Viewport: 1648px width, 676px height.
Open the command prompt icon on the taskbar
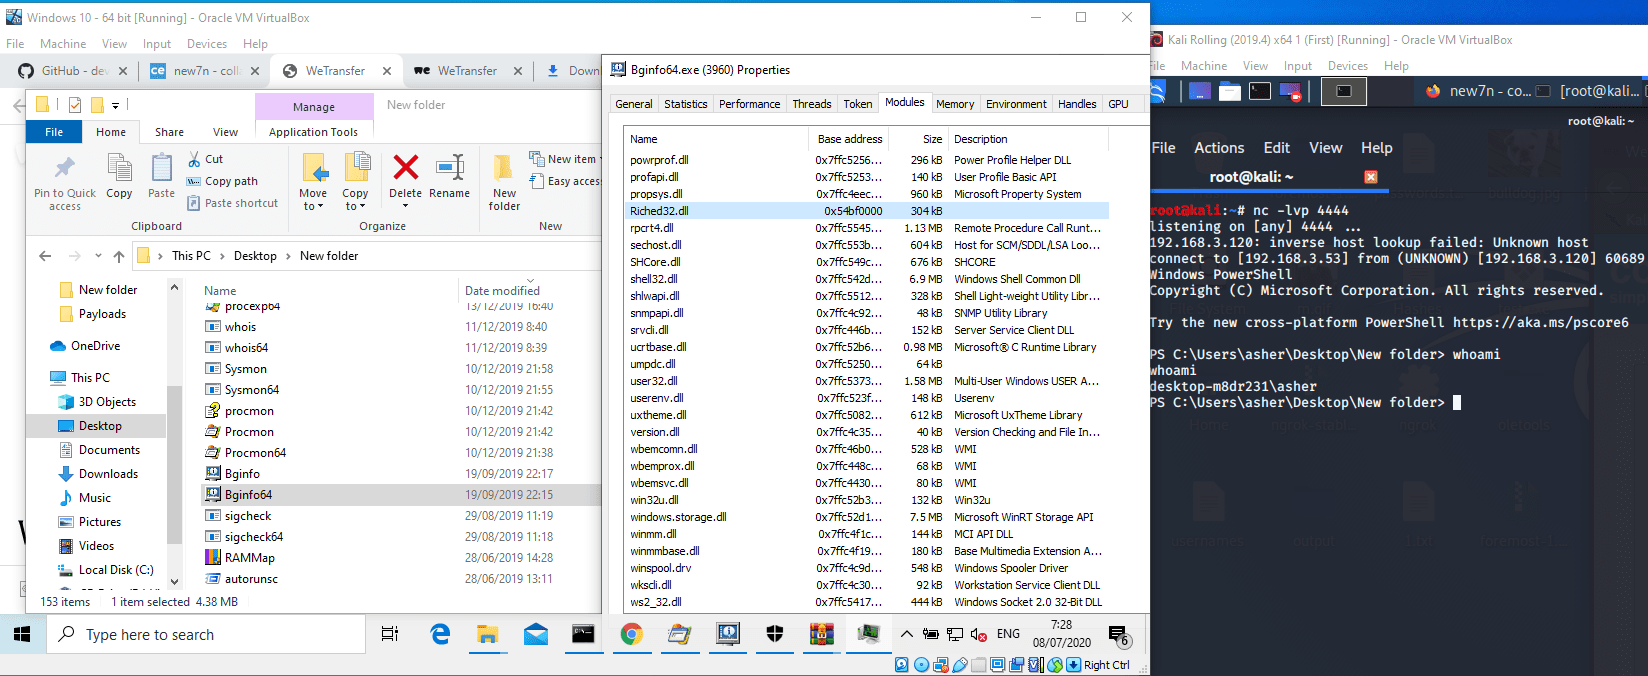pos(584,634)
